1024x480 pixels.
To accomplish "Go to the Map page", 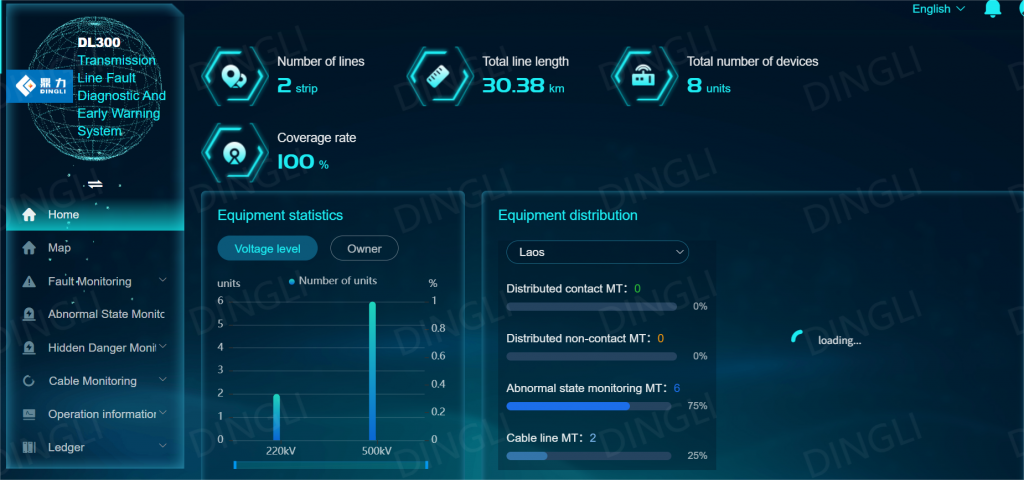I will (x=59, y=248).
